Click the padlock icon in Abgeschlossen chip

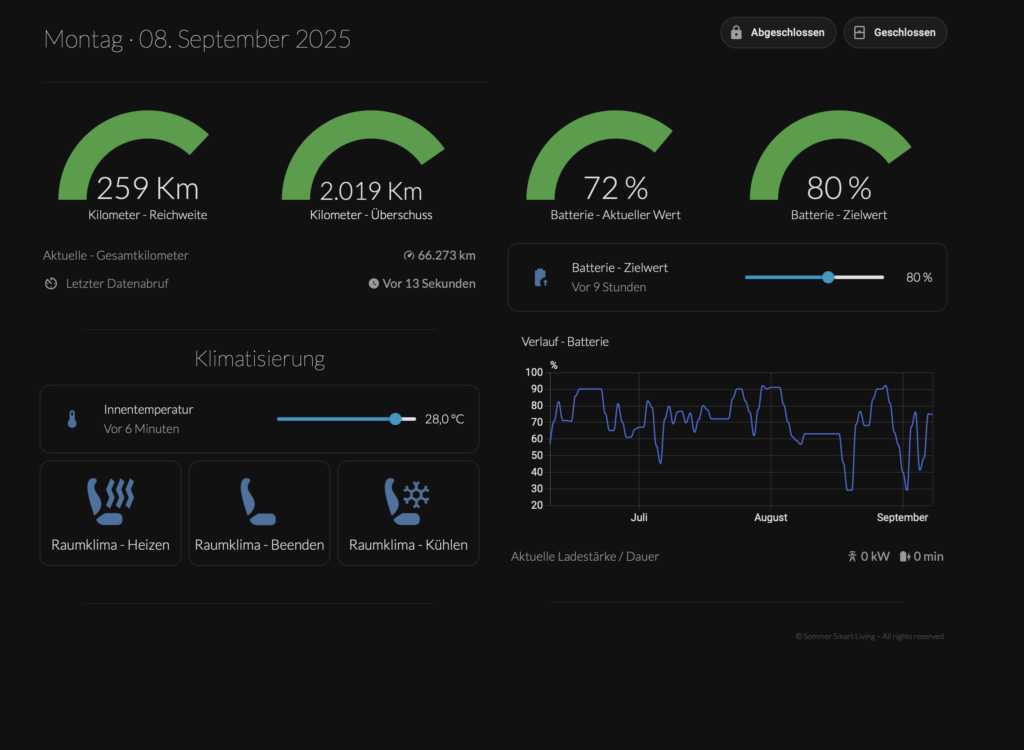coord(736,33)
